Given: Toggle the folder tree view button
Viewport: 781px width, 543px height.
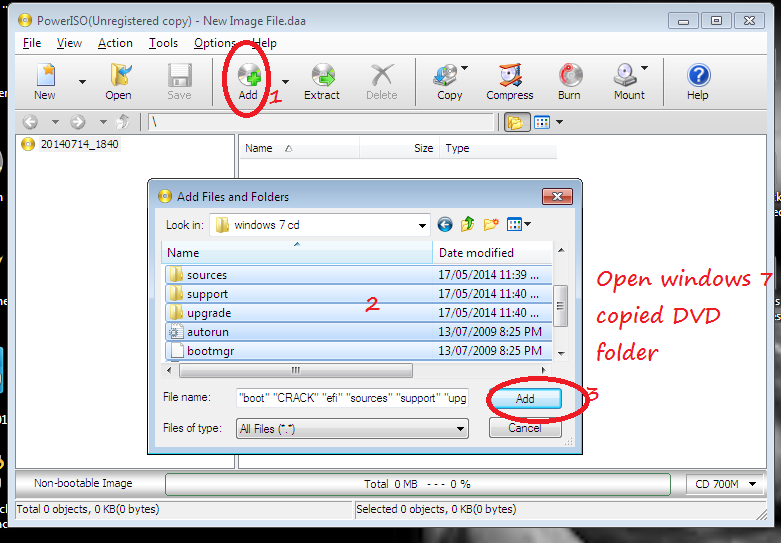Looking at the screenshot, I should [x=517, y=122].
